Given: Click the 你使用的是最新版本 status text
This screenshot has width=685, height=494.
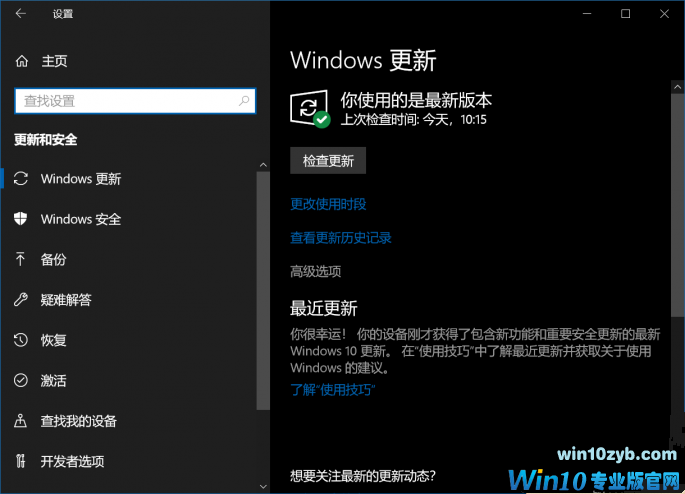Looking at the screenshot, I should tap(416, 100).
